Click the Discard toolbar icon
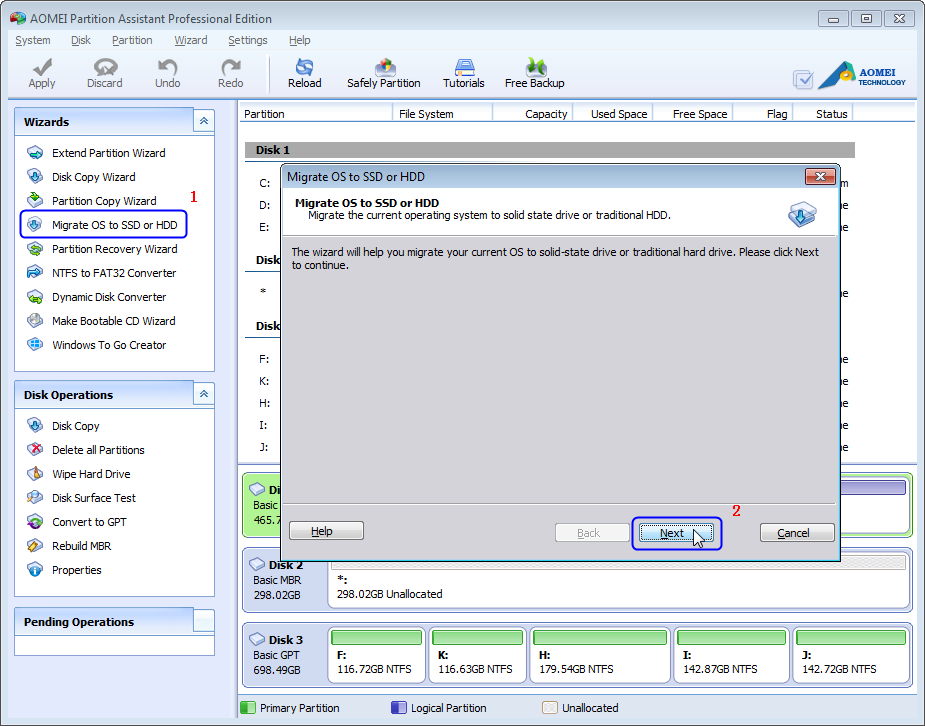This screenshot has height=726, width=925. tap(104, 73)
